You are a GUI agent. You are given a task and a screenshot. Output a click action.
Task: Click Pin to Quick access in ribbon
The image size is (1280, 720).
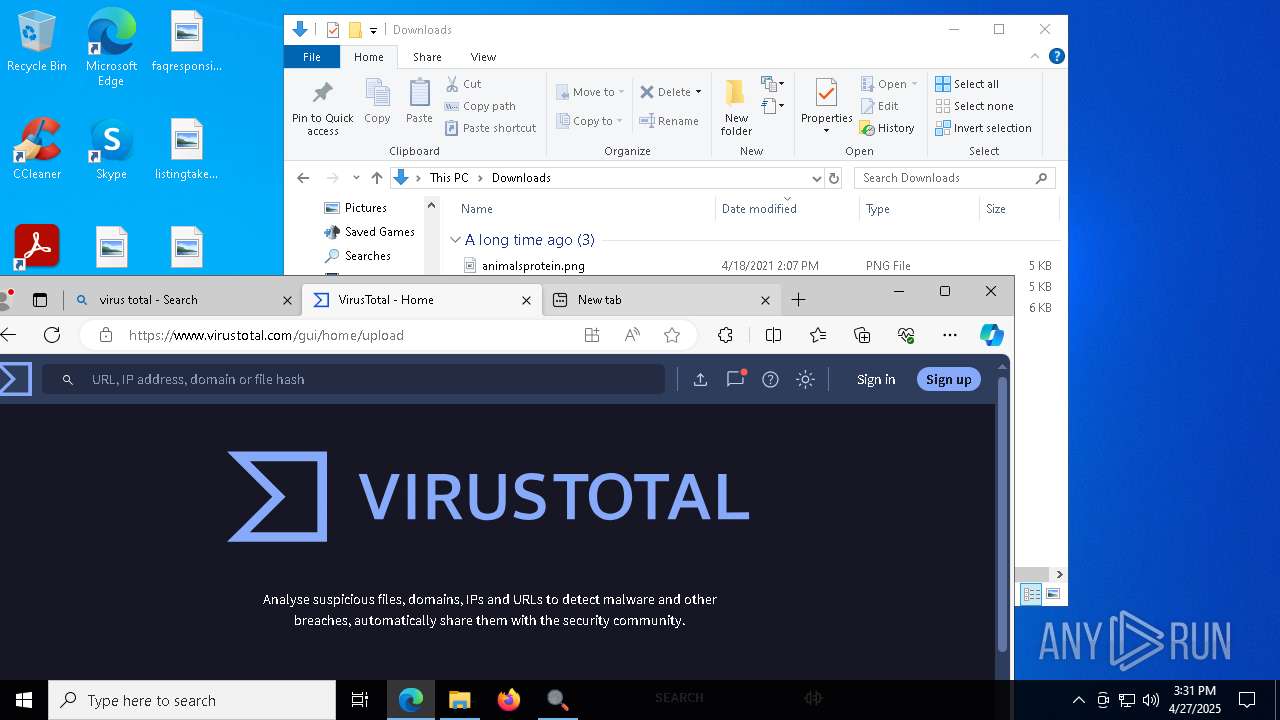(322, 109)
